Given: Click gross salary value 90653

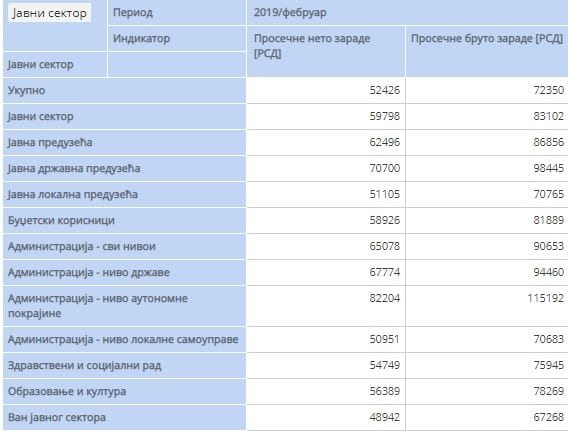Looking at the screenshot, I should click(548, 246).
